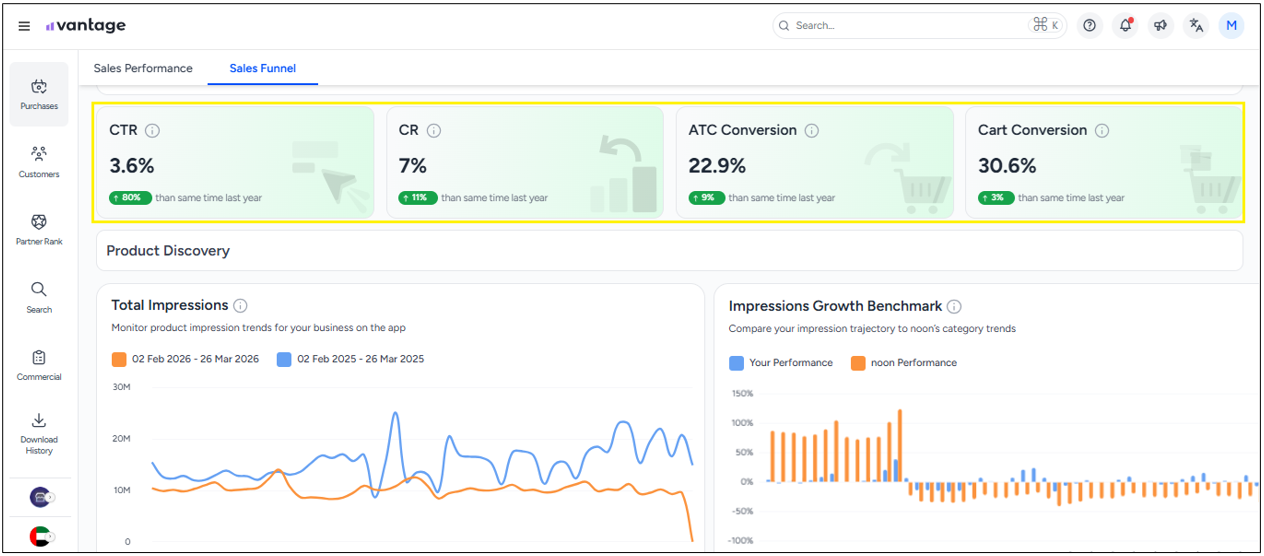Click info icon next to Total Impressions
This screenshot has width=1264, height=556.
pyautogui.click(x=240, y=306)
